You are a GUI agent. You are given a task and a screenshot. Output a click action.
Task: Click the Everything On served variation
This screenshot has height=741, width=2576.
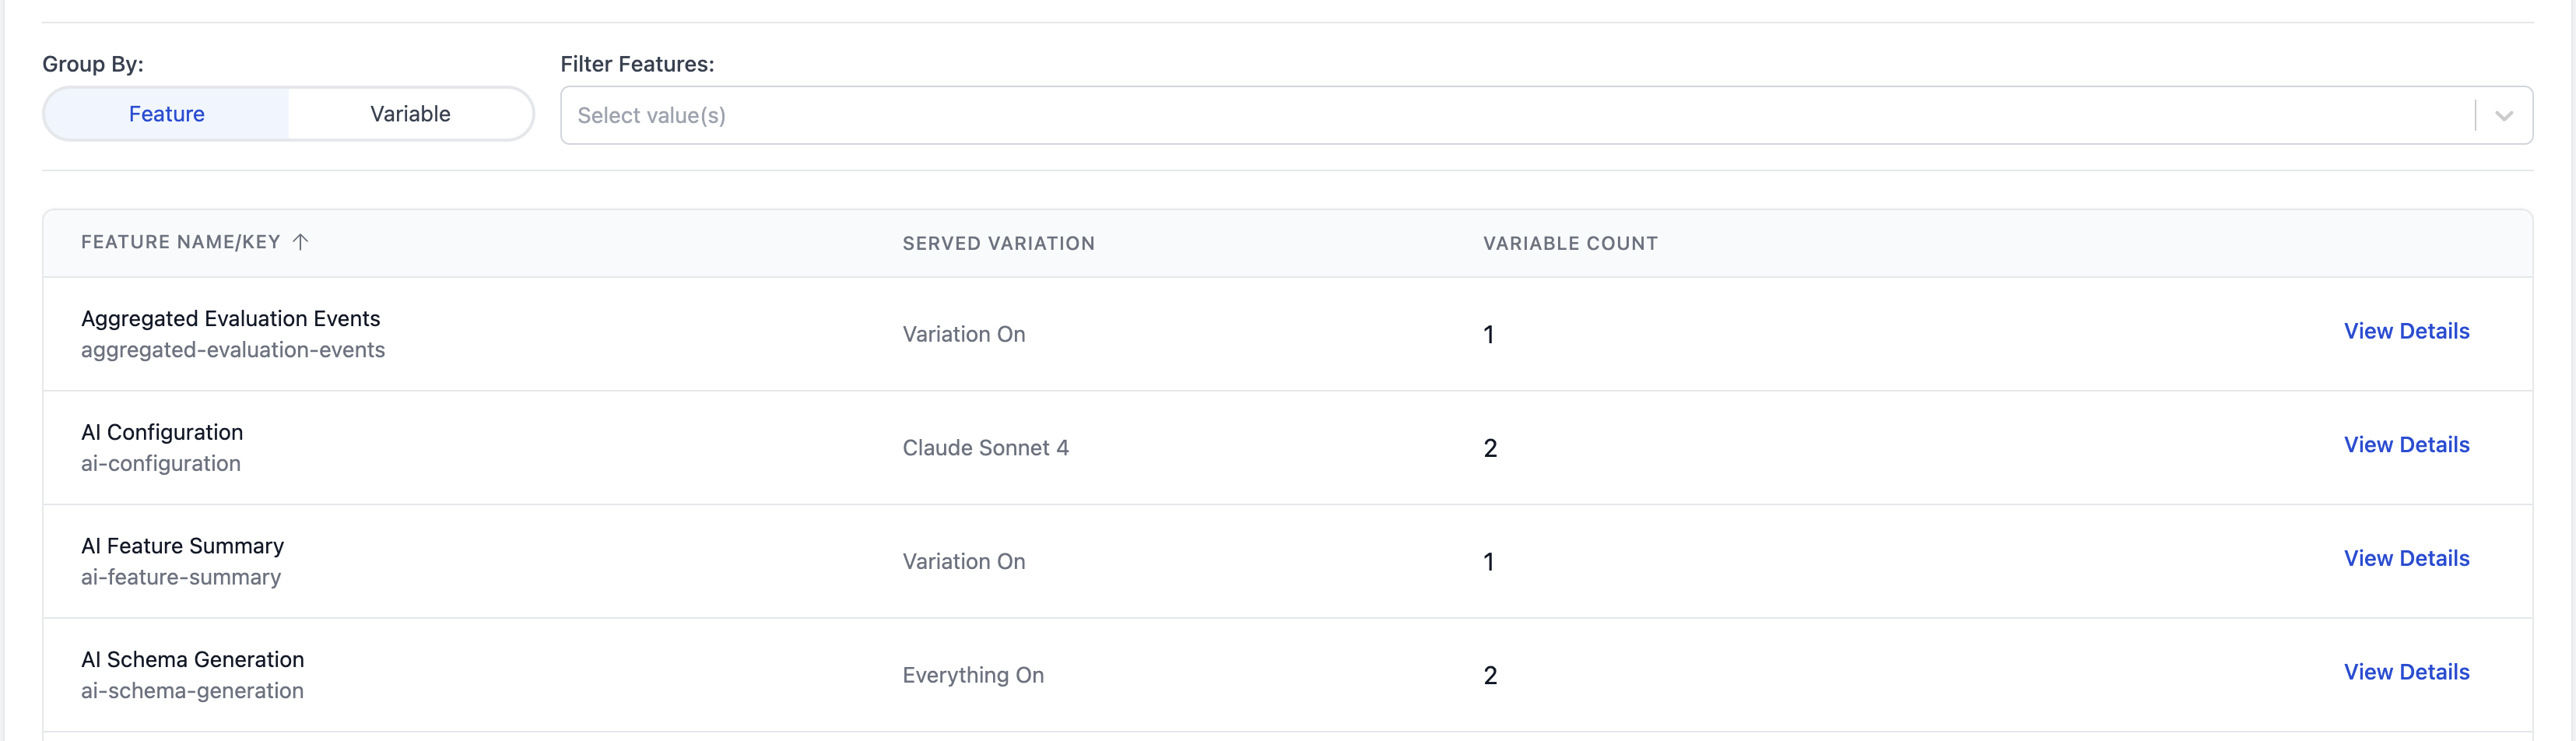coord(972,675)
